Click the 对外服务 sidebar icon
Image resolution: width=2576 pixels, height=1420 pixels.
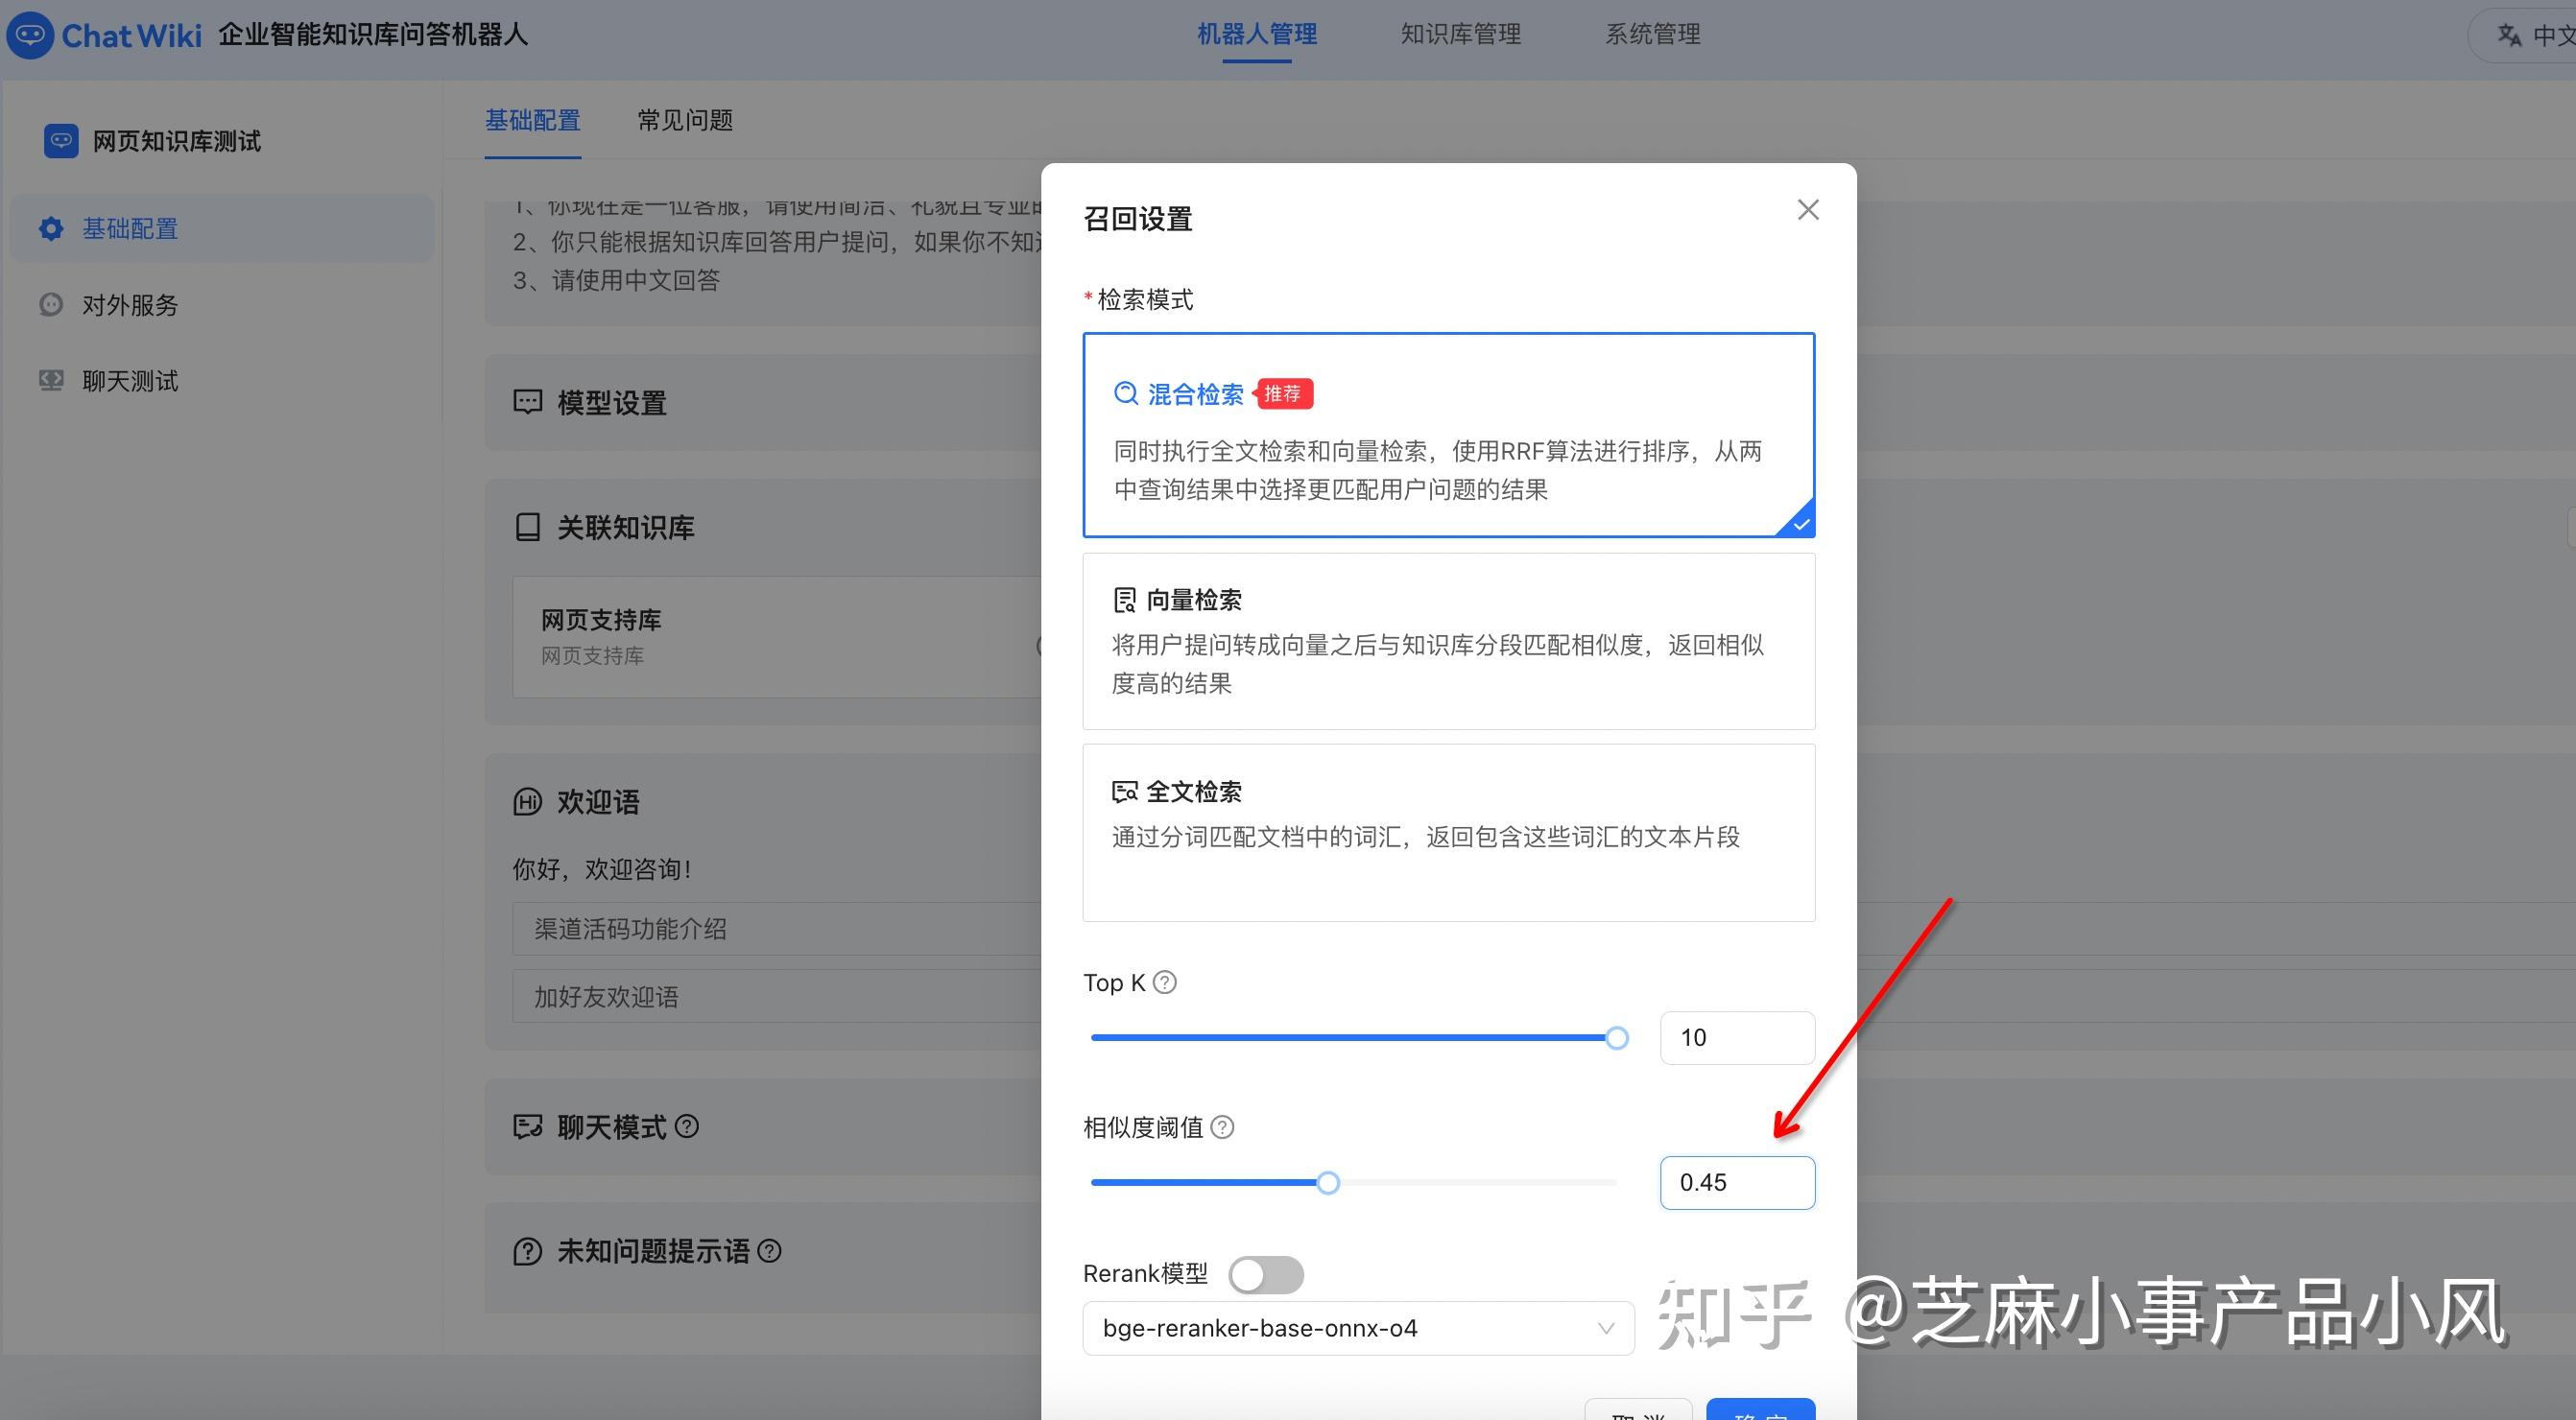click(50, 304)
